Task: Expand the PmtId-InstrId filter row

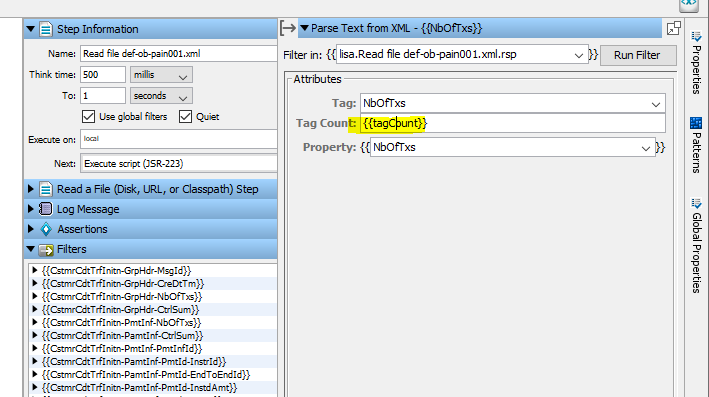Action: click(34, 361)
